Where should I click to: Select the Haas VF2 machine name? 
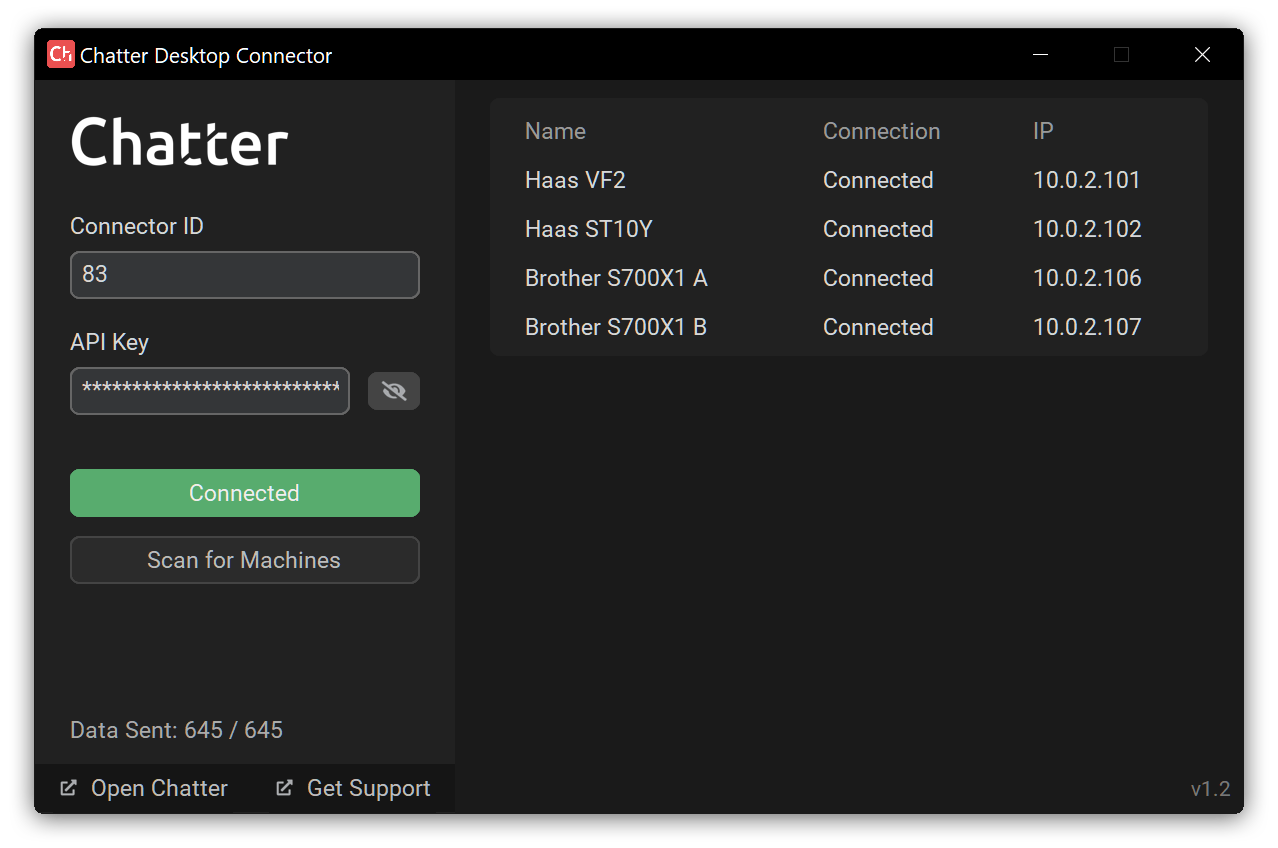point(575,180)
